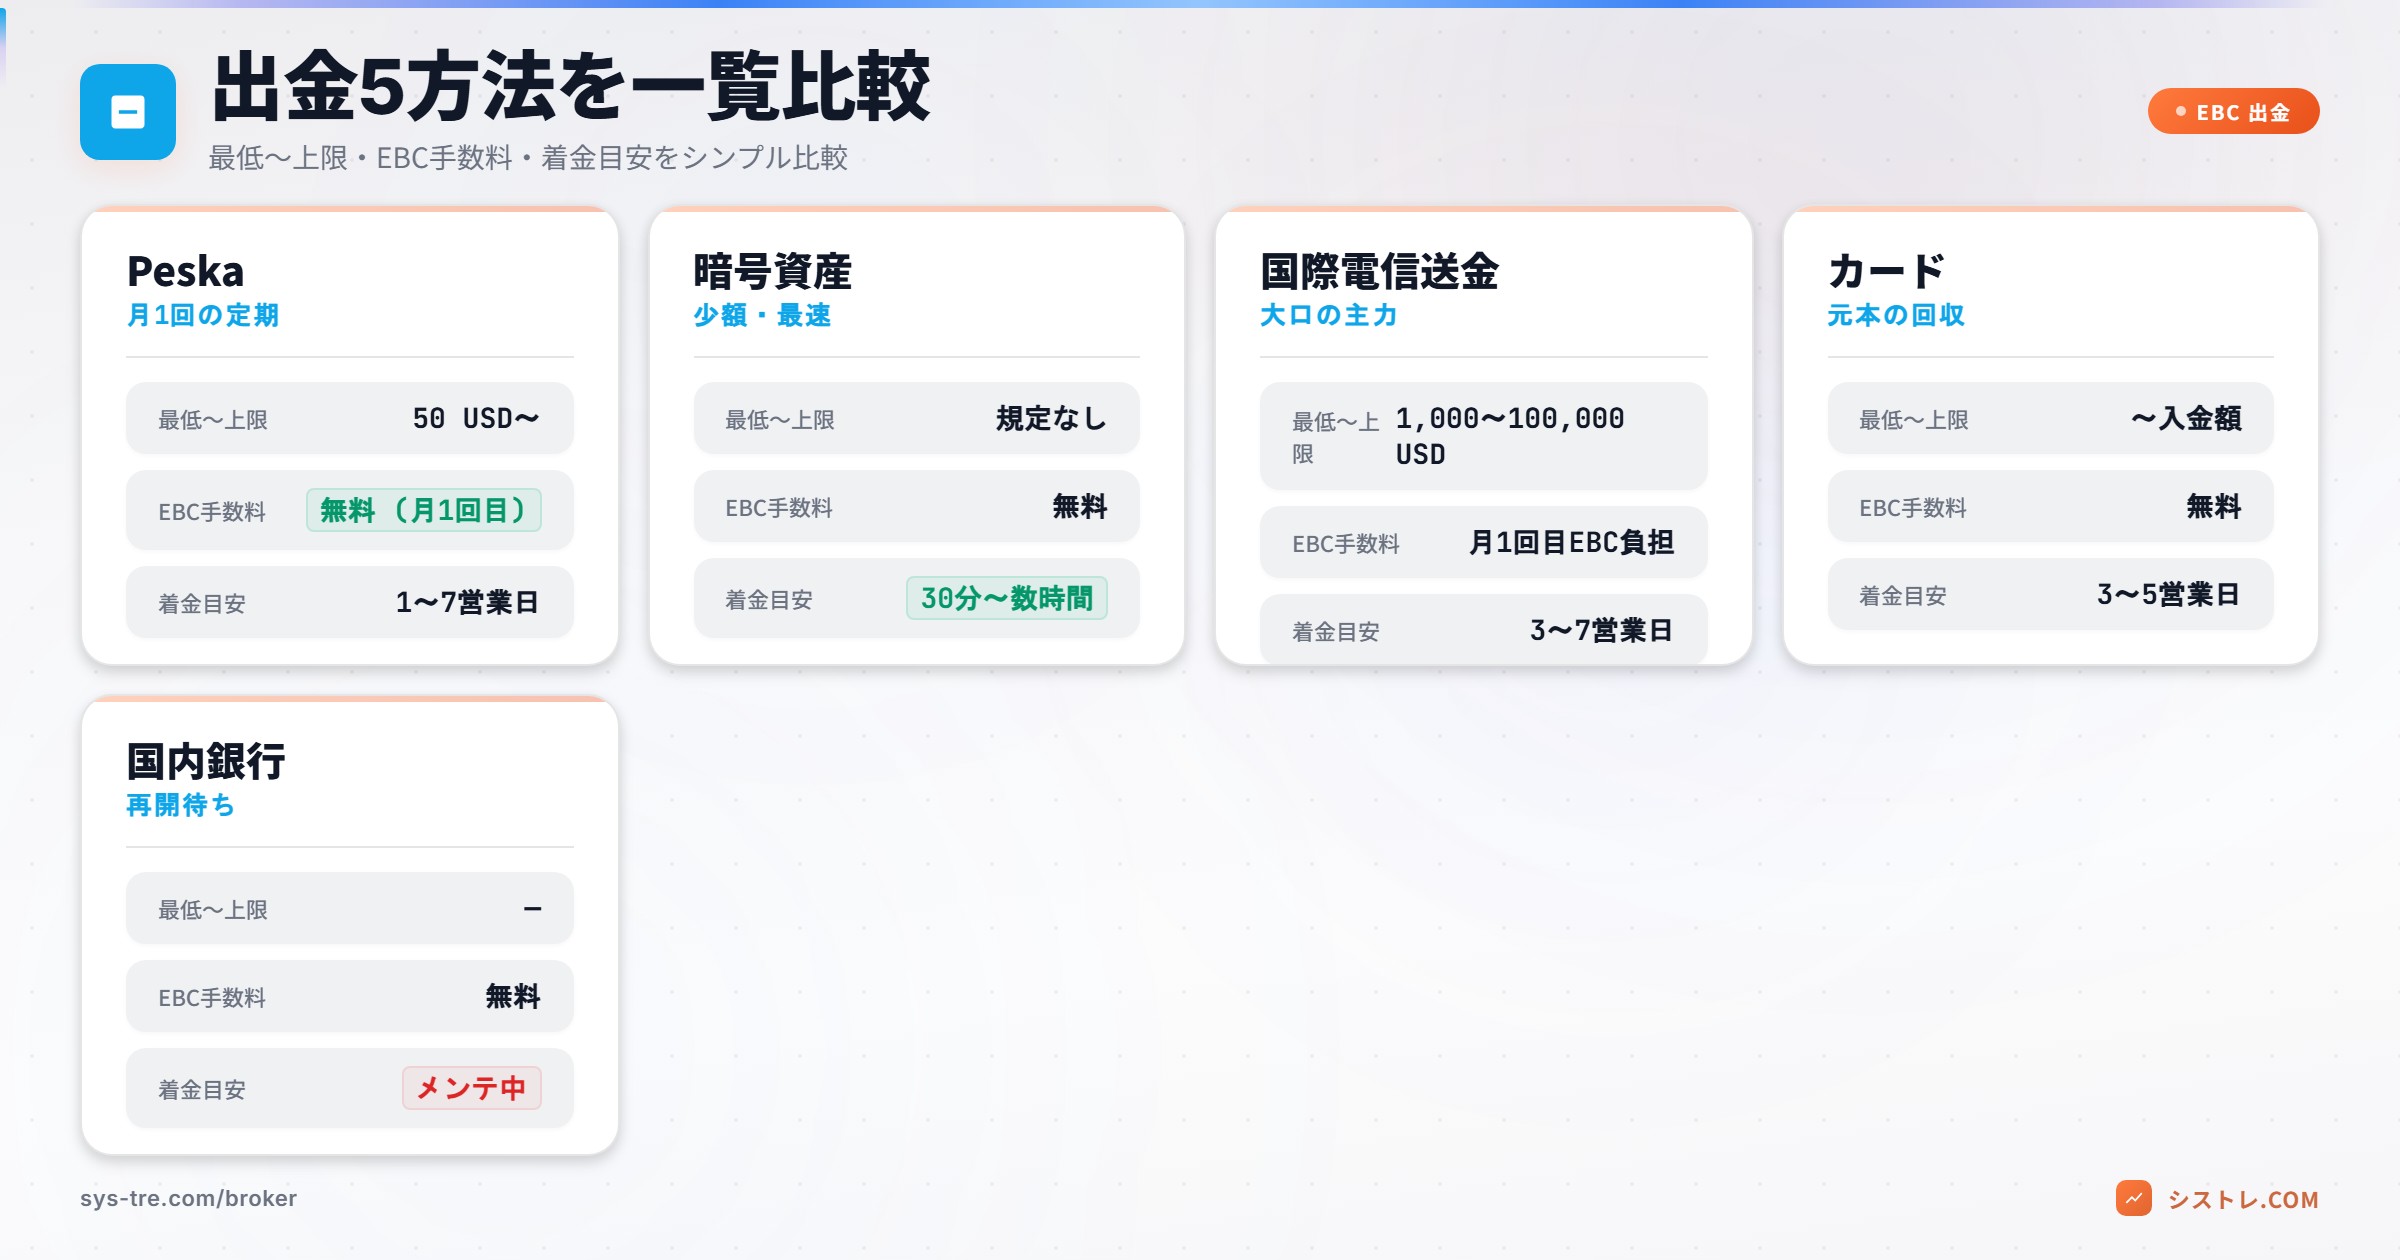Click the subtitle line under the main title
Screen dimensions: 2400x1260
pos(528,158)
